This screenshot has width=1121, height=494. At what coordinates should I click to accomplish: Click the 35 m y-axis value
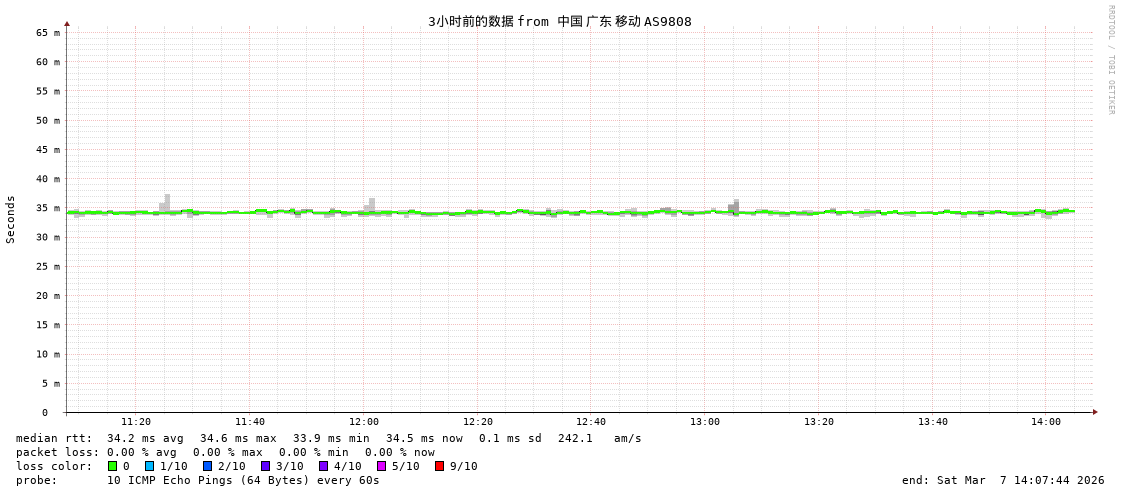point(48,208)
